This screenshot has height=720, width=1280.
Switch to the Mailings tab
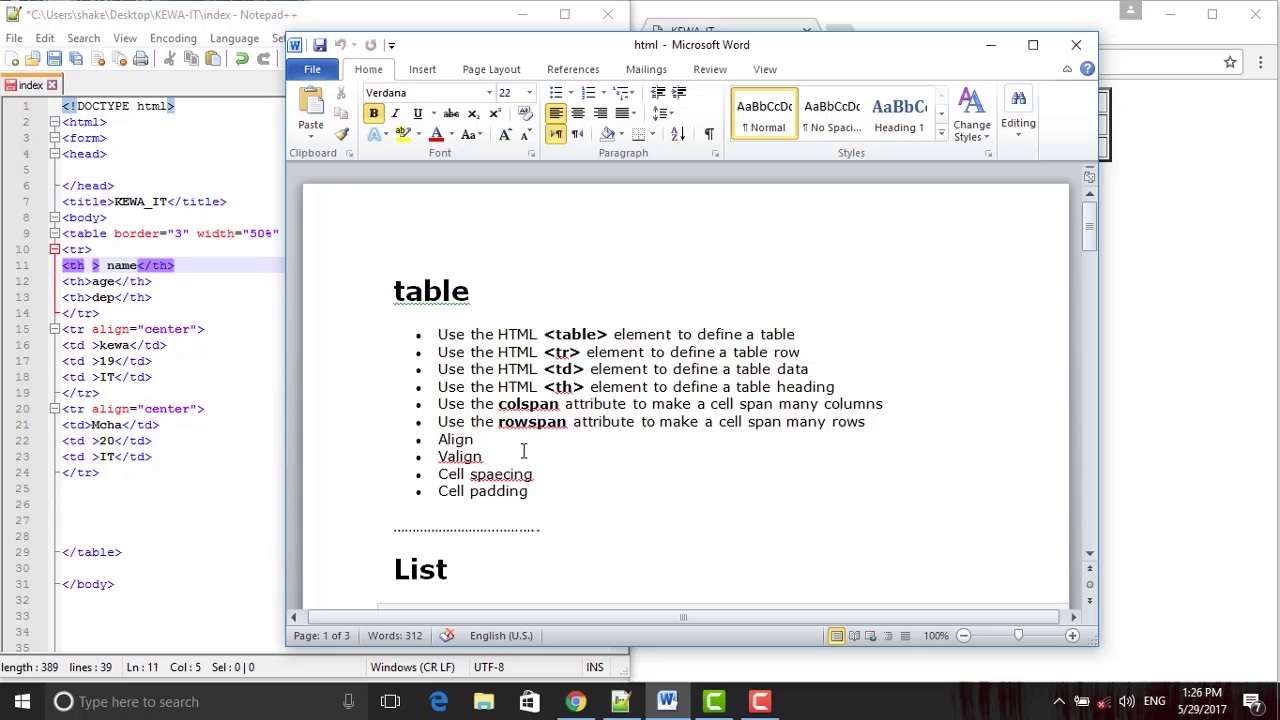(646, 69)
